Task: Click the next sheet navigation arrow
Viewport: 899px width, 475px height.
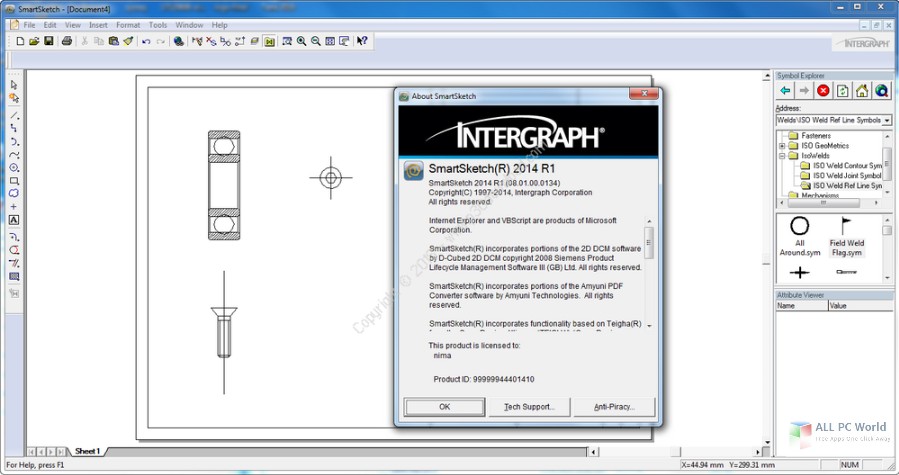Action: (50, 451)
